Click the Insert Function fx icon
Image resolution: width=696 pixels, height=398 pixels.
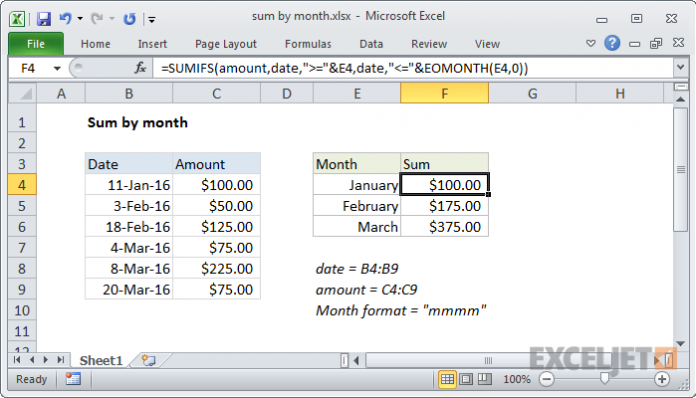click(140, 68)
